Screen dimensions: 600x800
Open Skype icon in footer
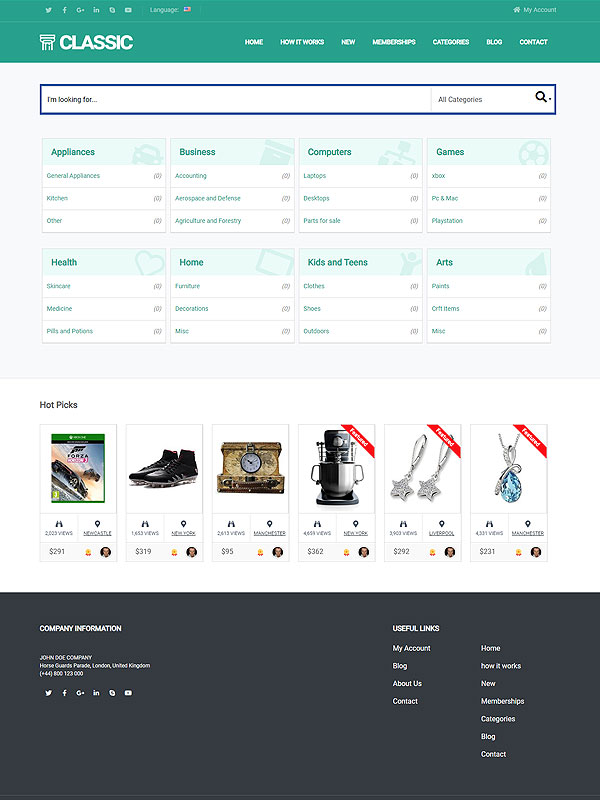(x=112, y=693)
